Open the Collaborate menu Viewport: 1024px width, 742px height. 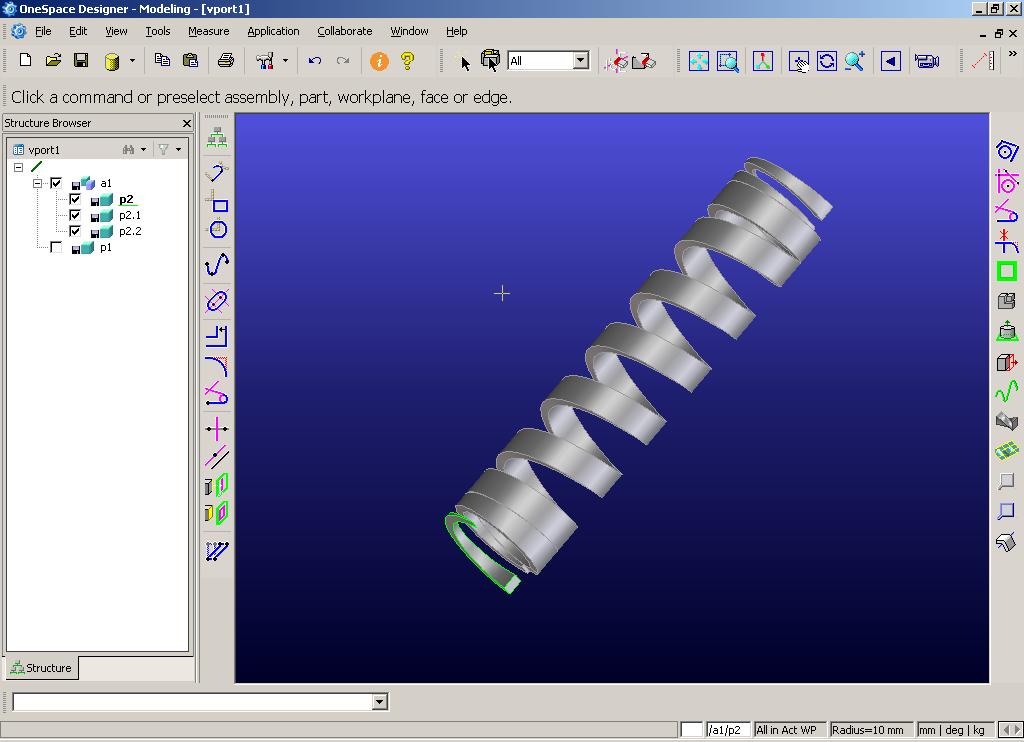coord(344,31)
